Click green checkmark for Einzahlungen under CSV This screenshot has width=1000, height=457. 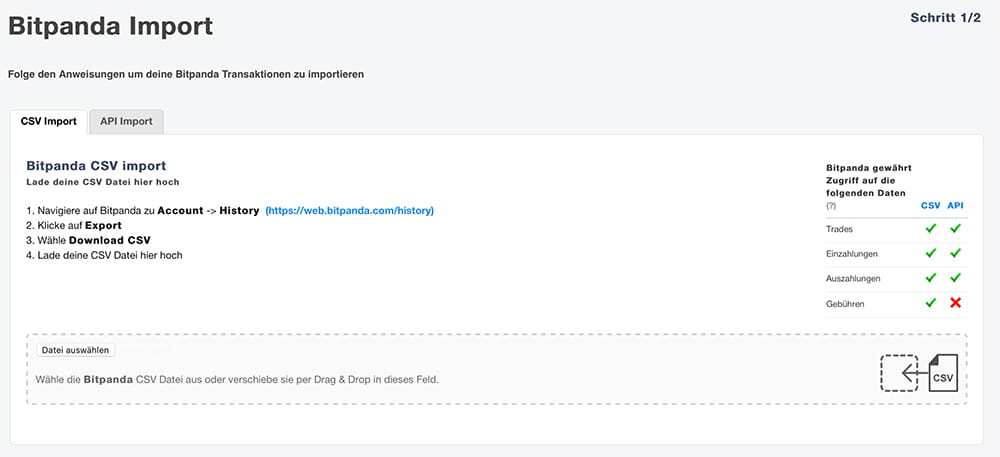pos(930,253)
